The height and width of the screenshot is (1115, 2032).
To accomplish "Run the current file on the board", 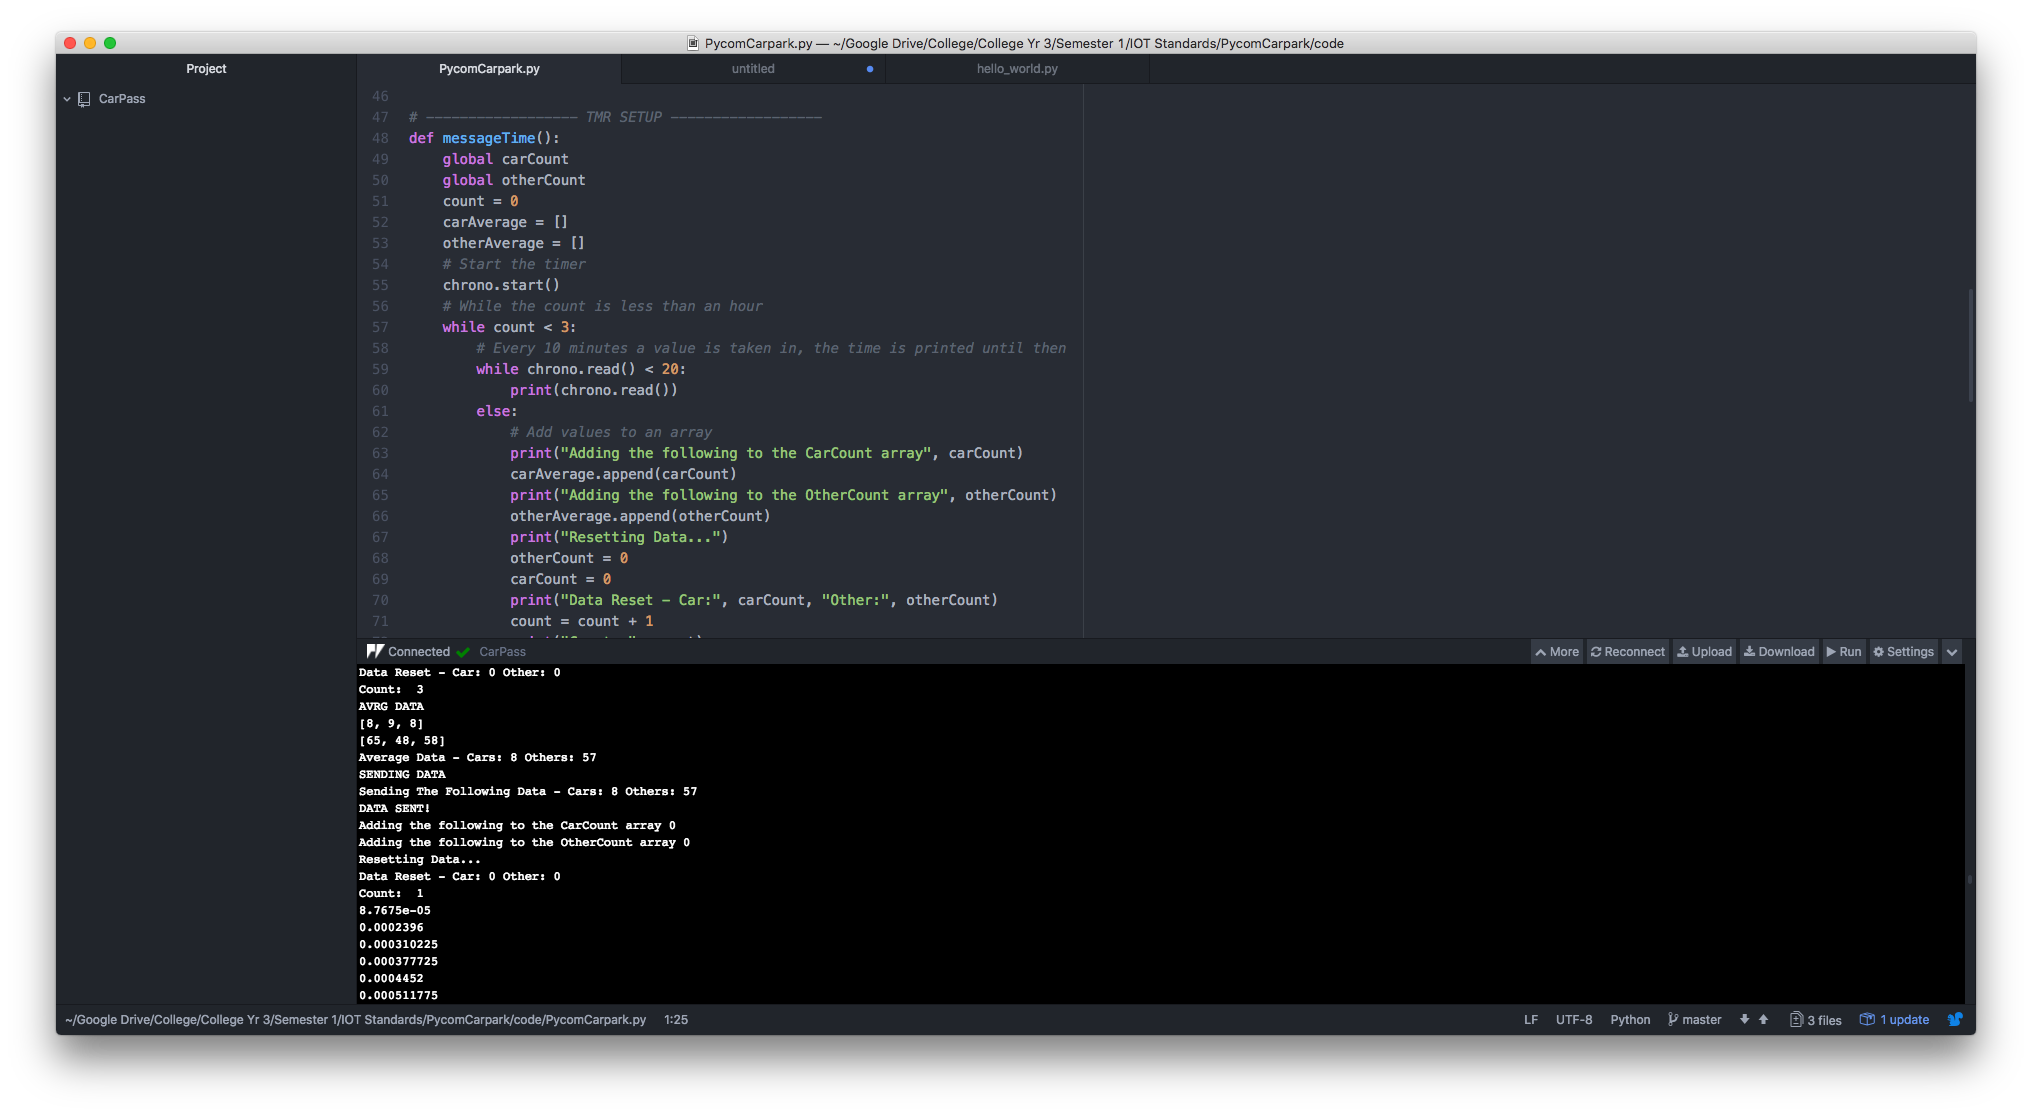I will (x=1844, y=651).
